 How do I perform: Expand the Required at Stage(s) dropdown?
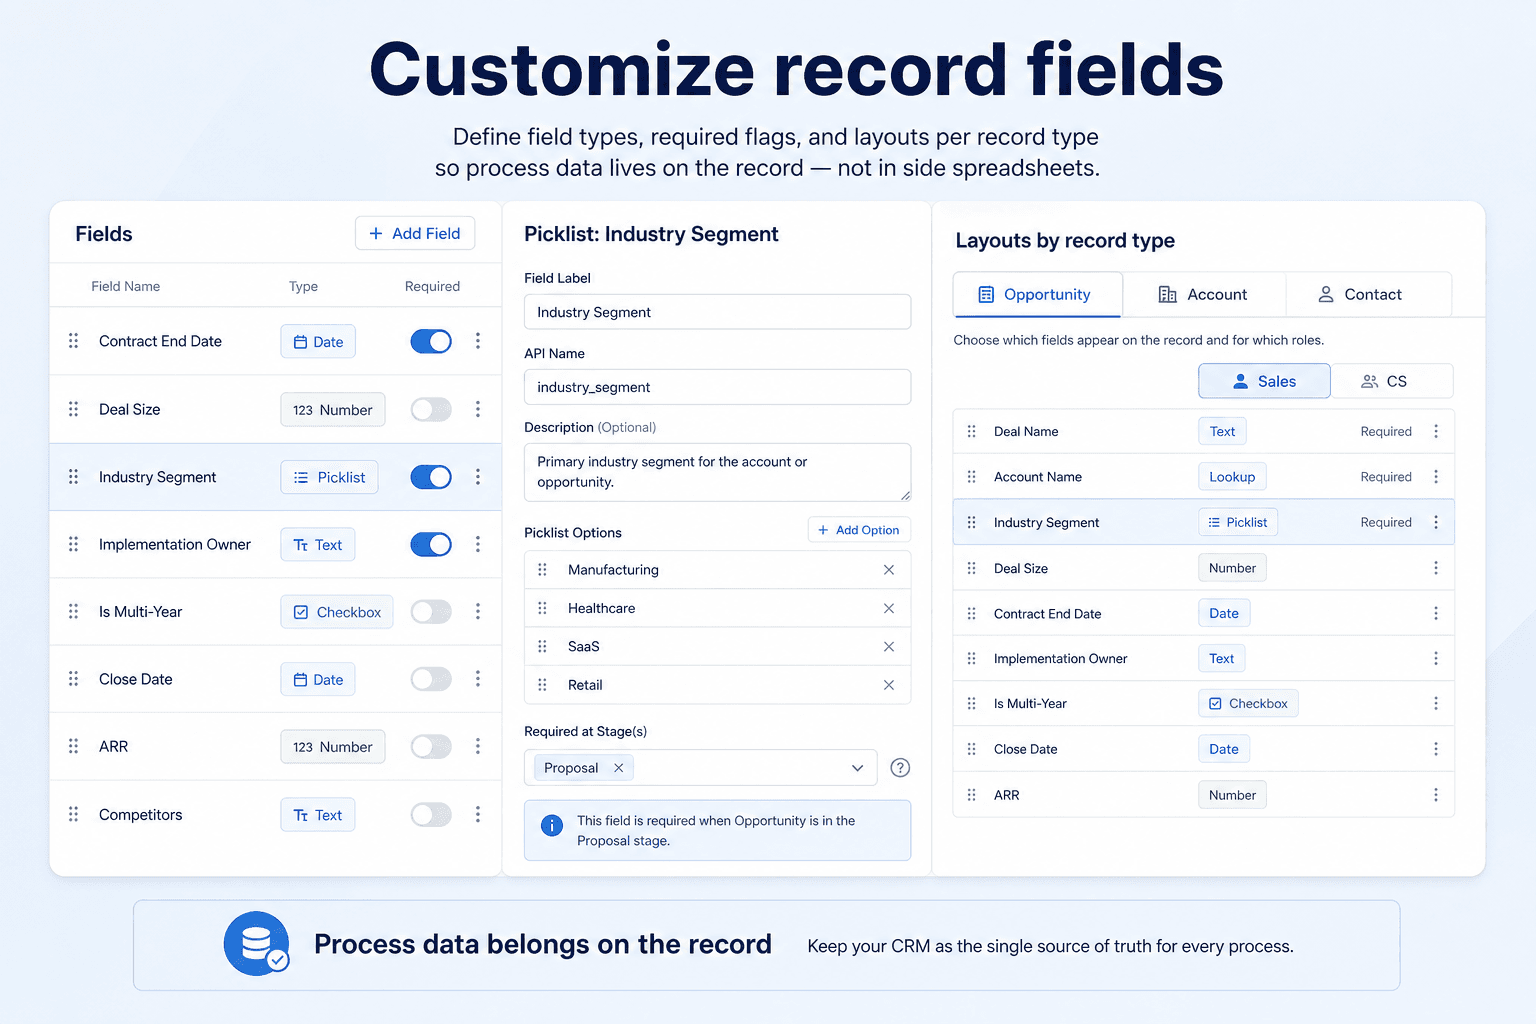point(857,768)
